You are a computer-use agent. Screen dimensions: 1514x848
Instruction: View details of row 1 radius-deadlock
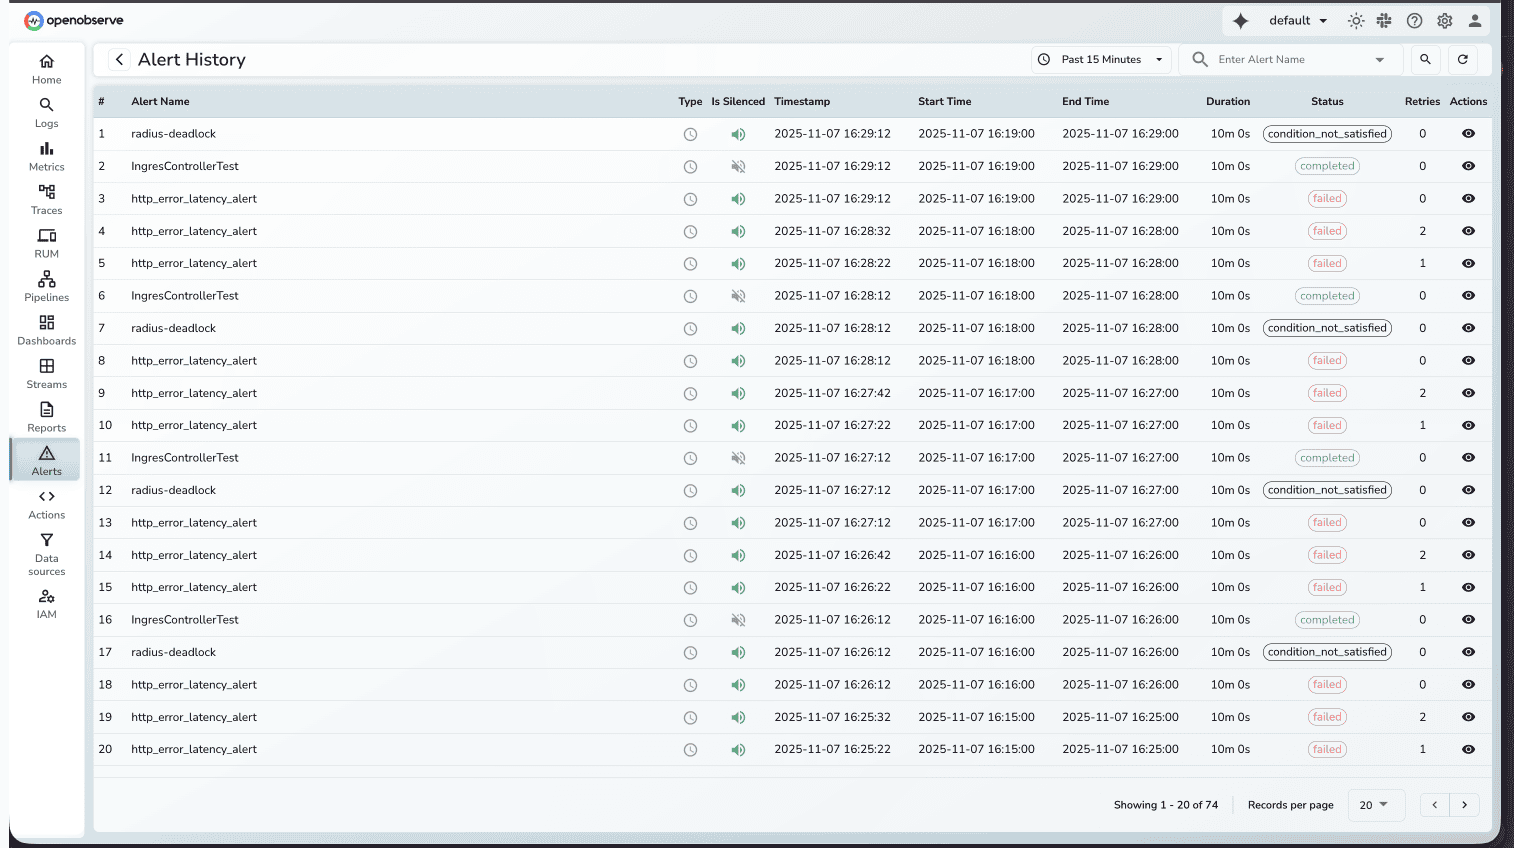(x=1468, y=134)
